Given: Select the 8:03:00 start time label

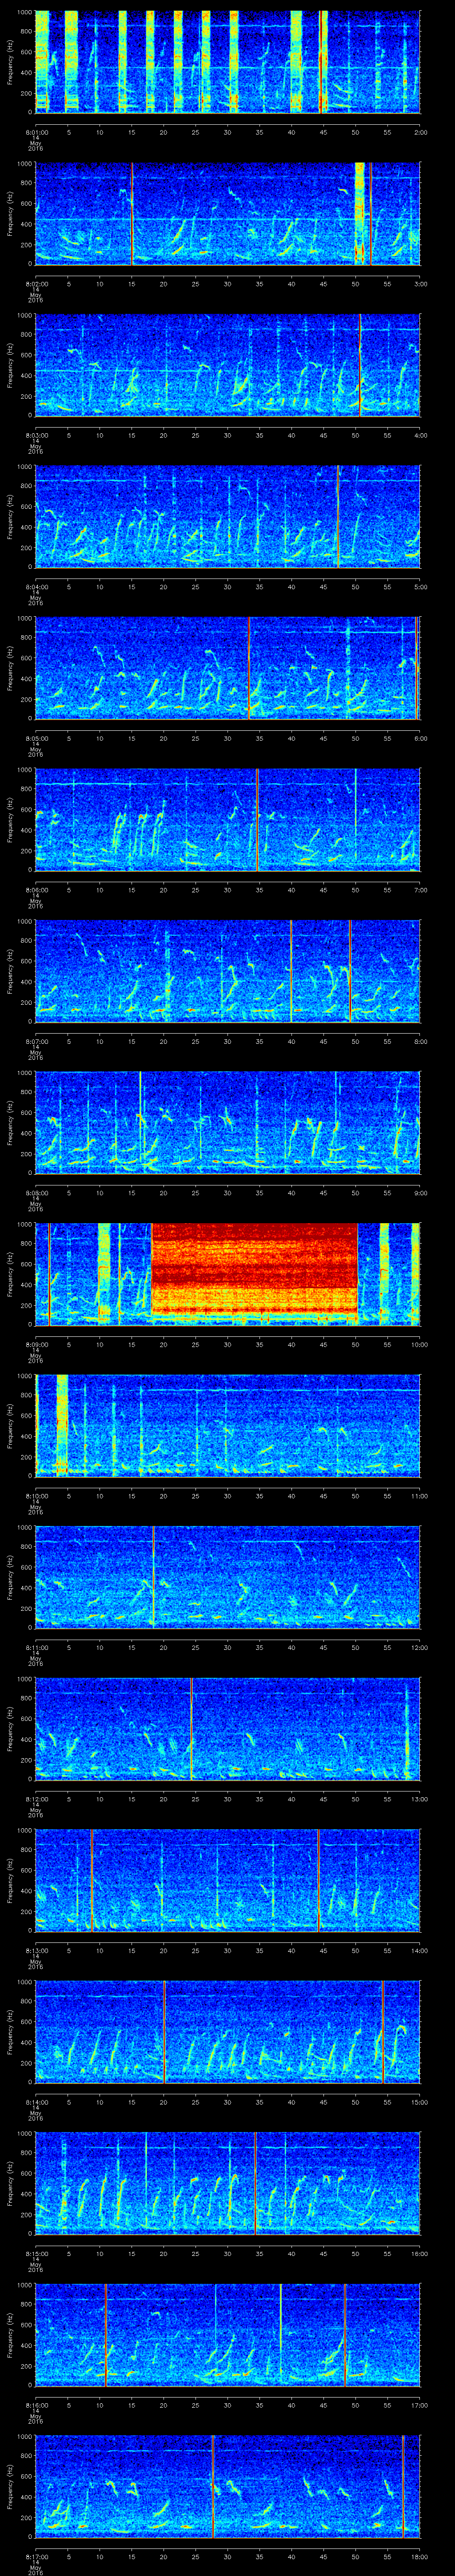Looking at the screenshot, I should point(36,435).
